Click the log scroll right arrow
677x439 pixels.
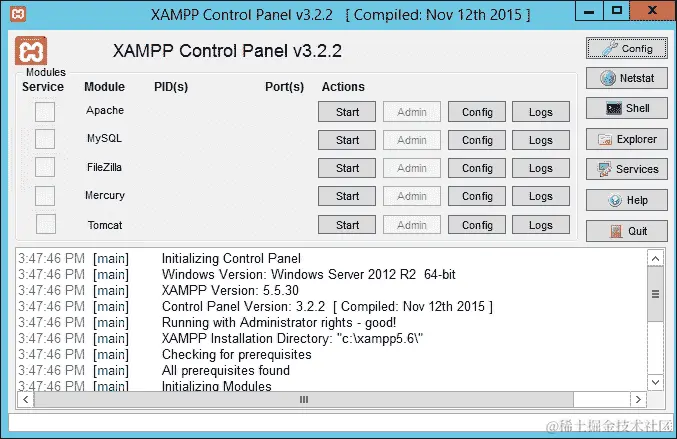coord(638,399)
